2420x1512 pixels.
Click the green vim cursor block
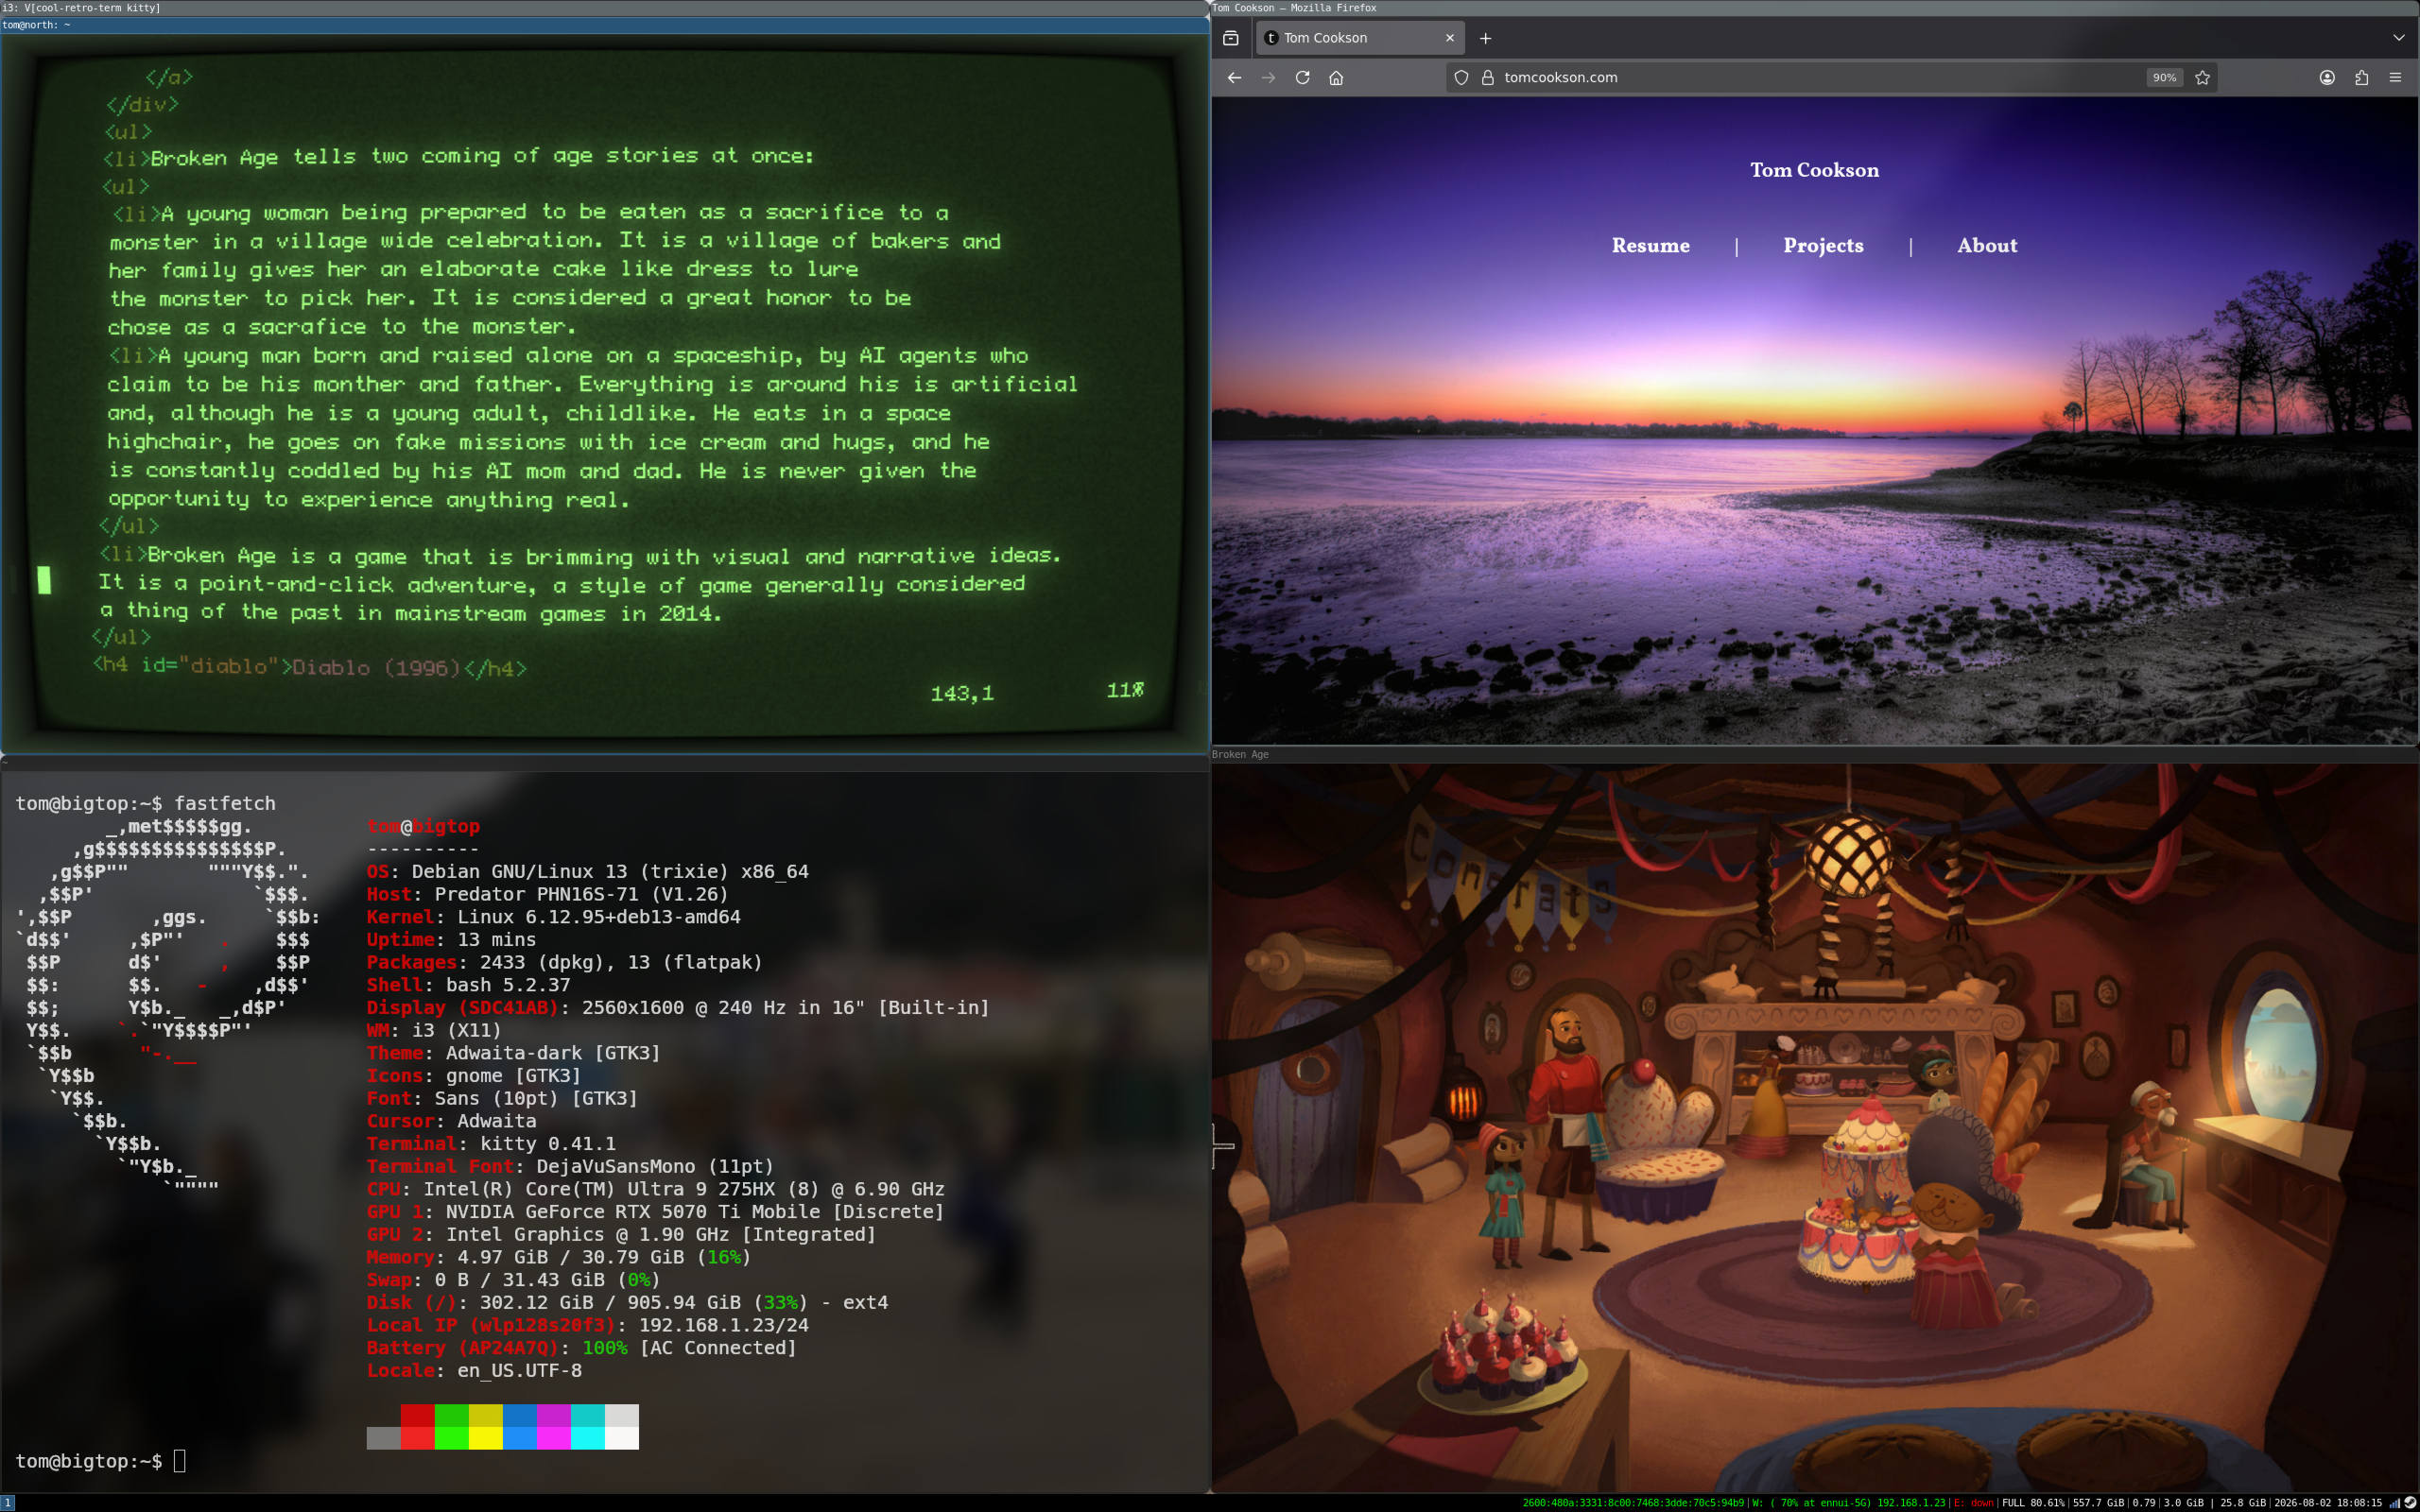pyautogui.click(x=44, y=580)
